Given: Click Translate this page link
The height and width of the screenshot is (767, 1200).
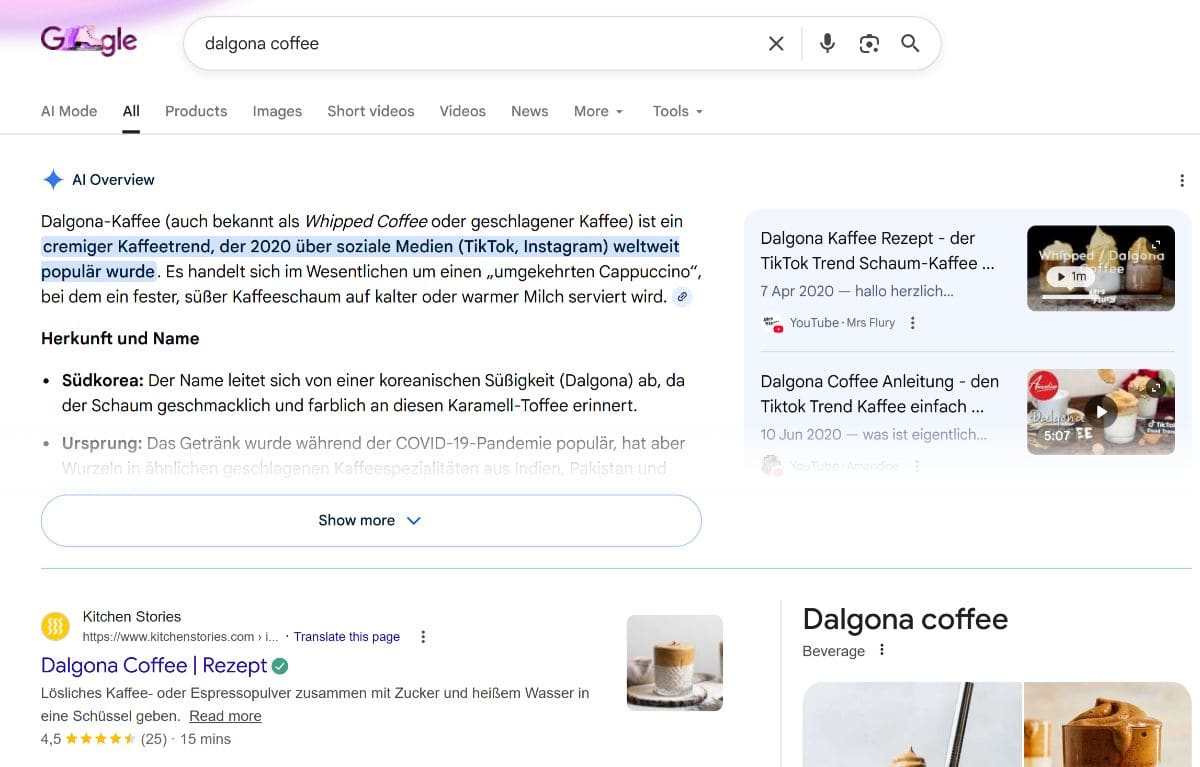Looking at the screenshot, I should tap(346, 637).
